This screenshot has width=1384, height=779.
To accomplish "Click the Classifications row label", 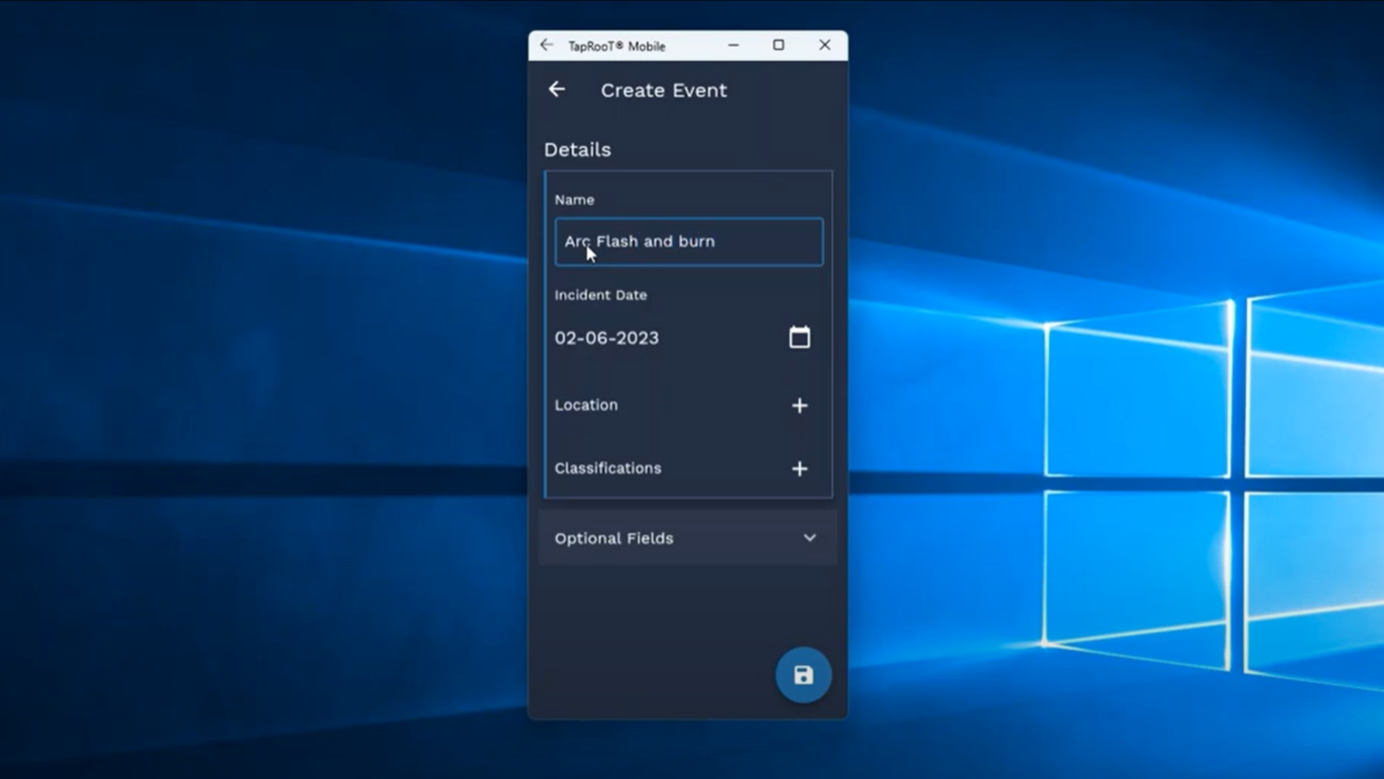I will click(608, 468).
